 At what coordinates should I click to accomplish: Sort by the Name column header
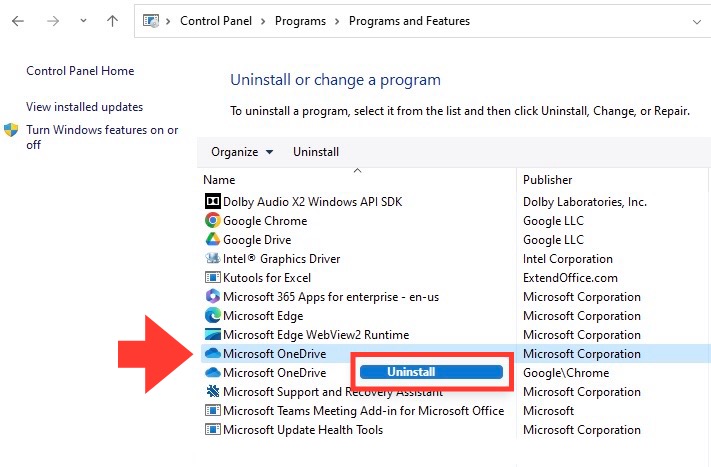click(219, 180)
